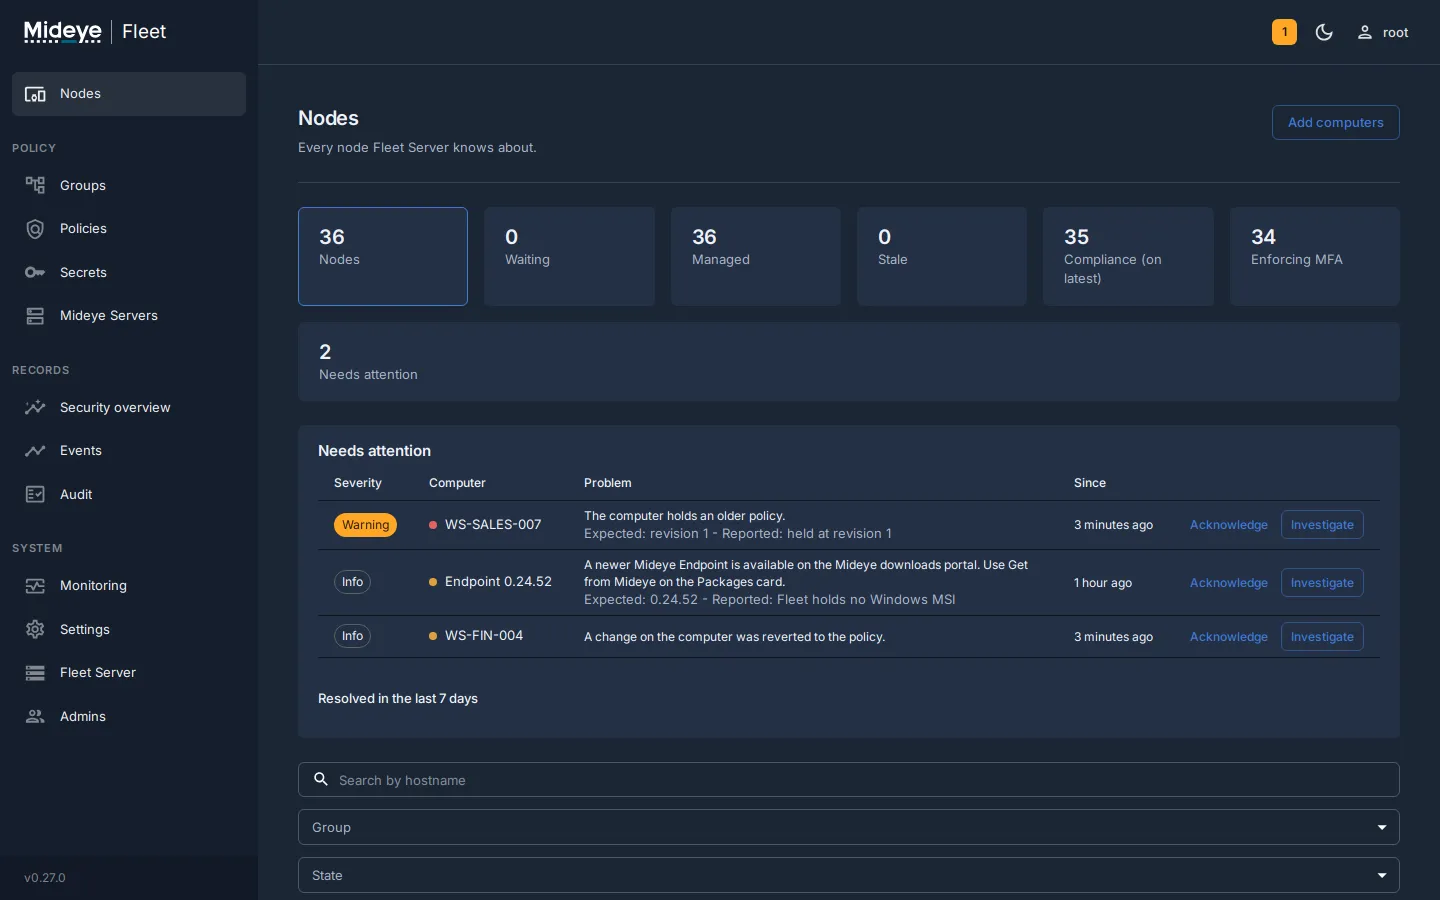Click the Nodes sidebar icon

pyautogui.click(x=35, y=94)
